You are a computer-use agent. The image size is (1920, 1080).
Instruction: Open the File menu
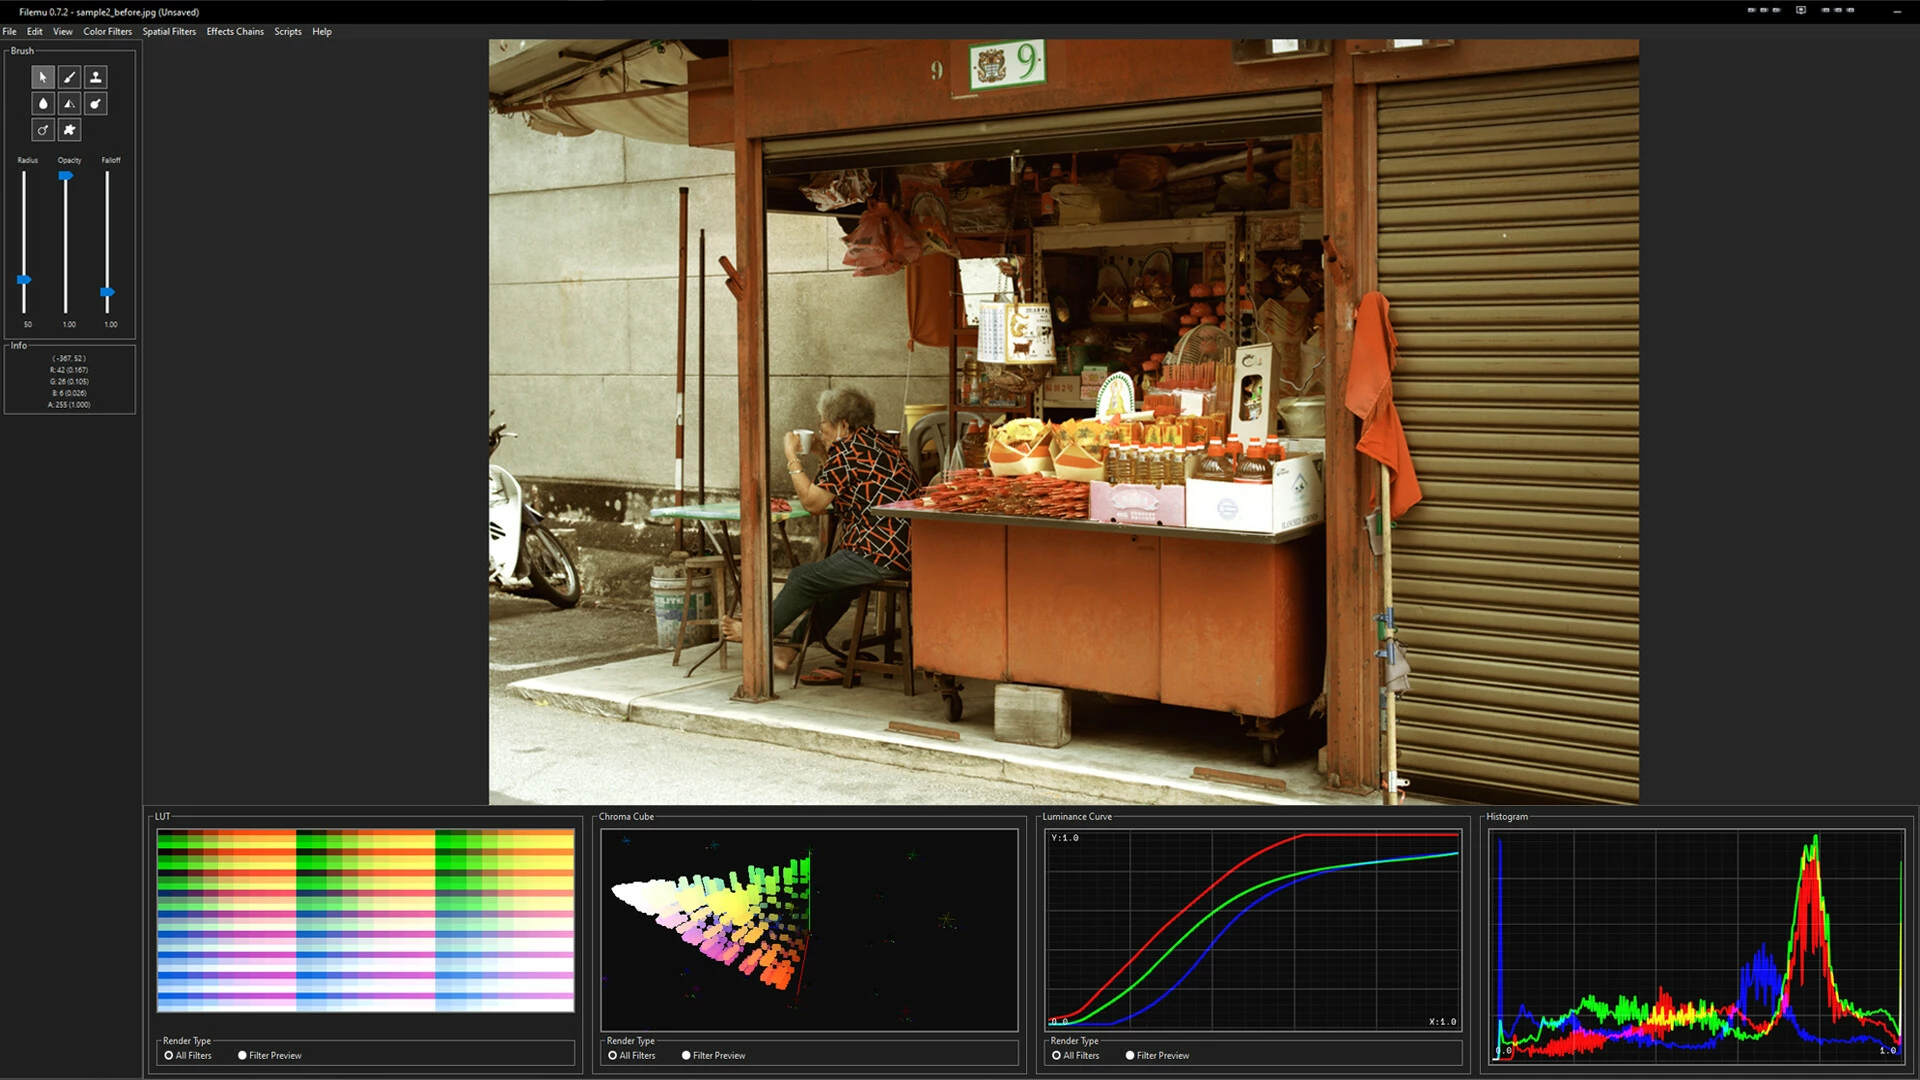coord(10,32)
